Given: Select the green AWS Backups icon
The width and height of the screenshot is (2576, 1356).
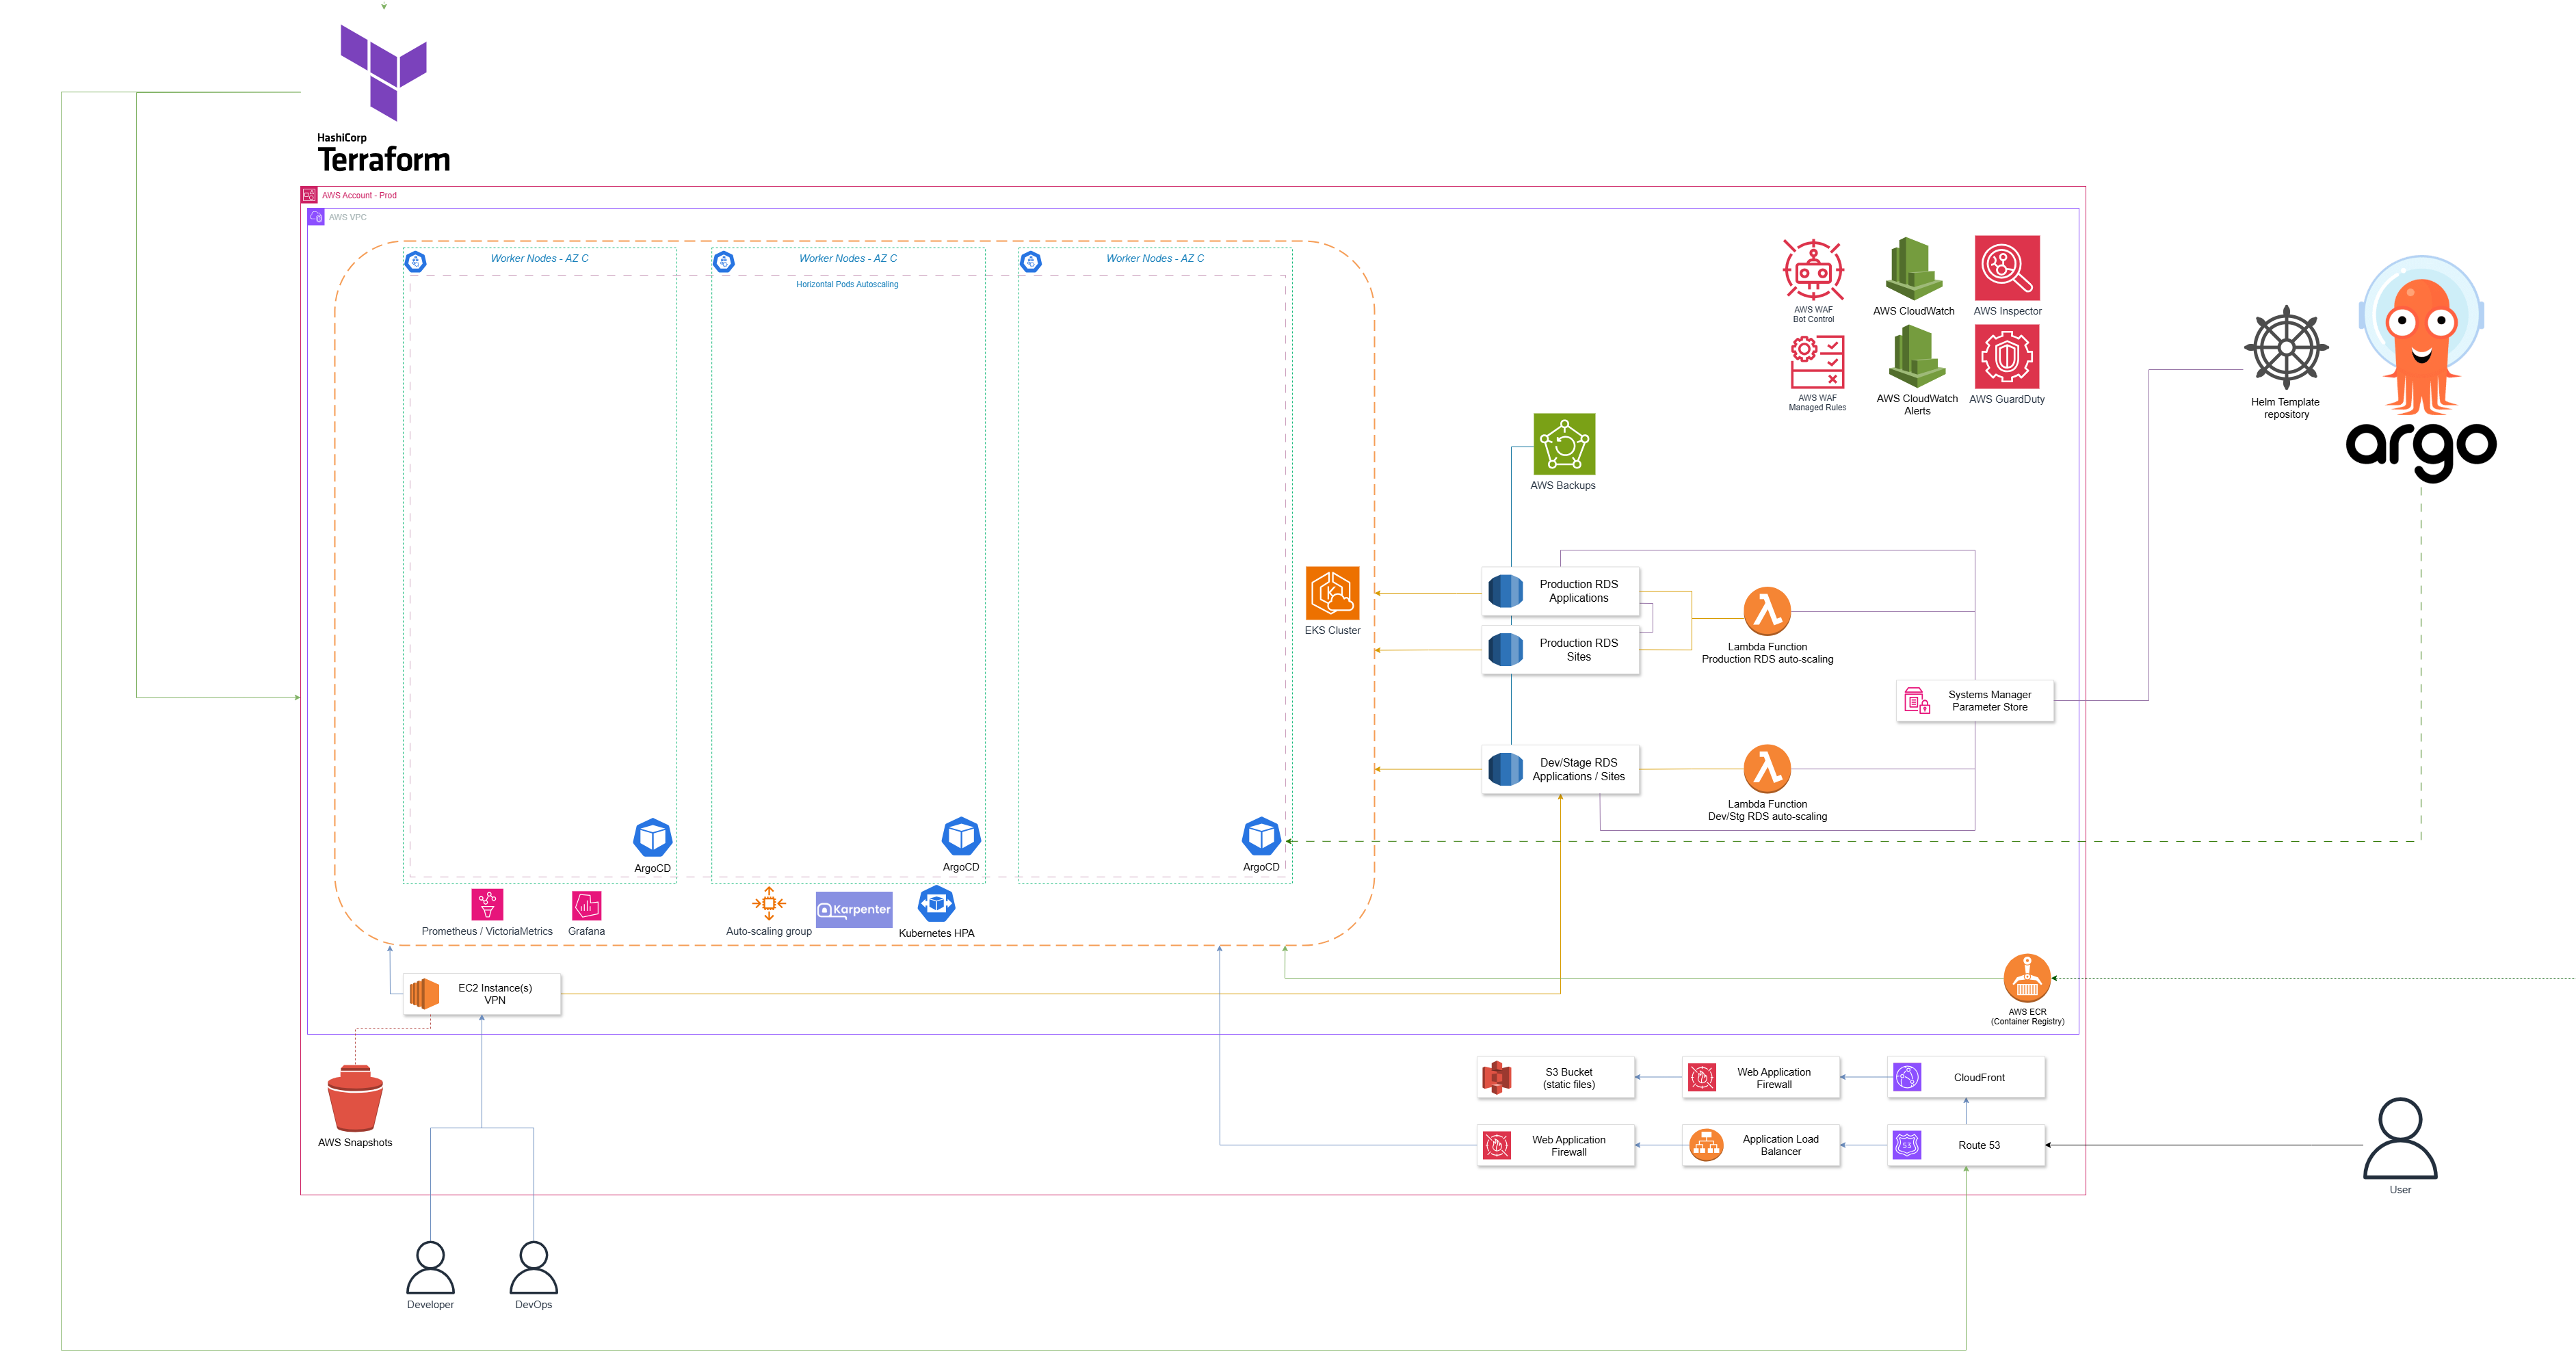Looking at the screenshot, I should 1564,444.
